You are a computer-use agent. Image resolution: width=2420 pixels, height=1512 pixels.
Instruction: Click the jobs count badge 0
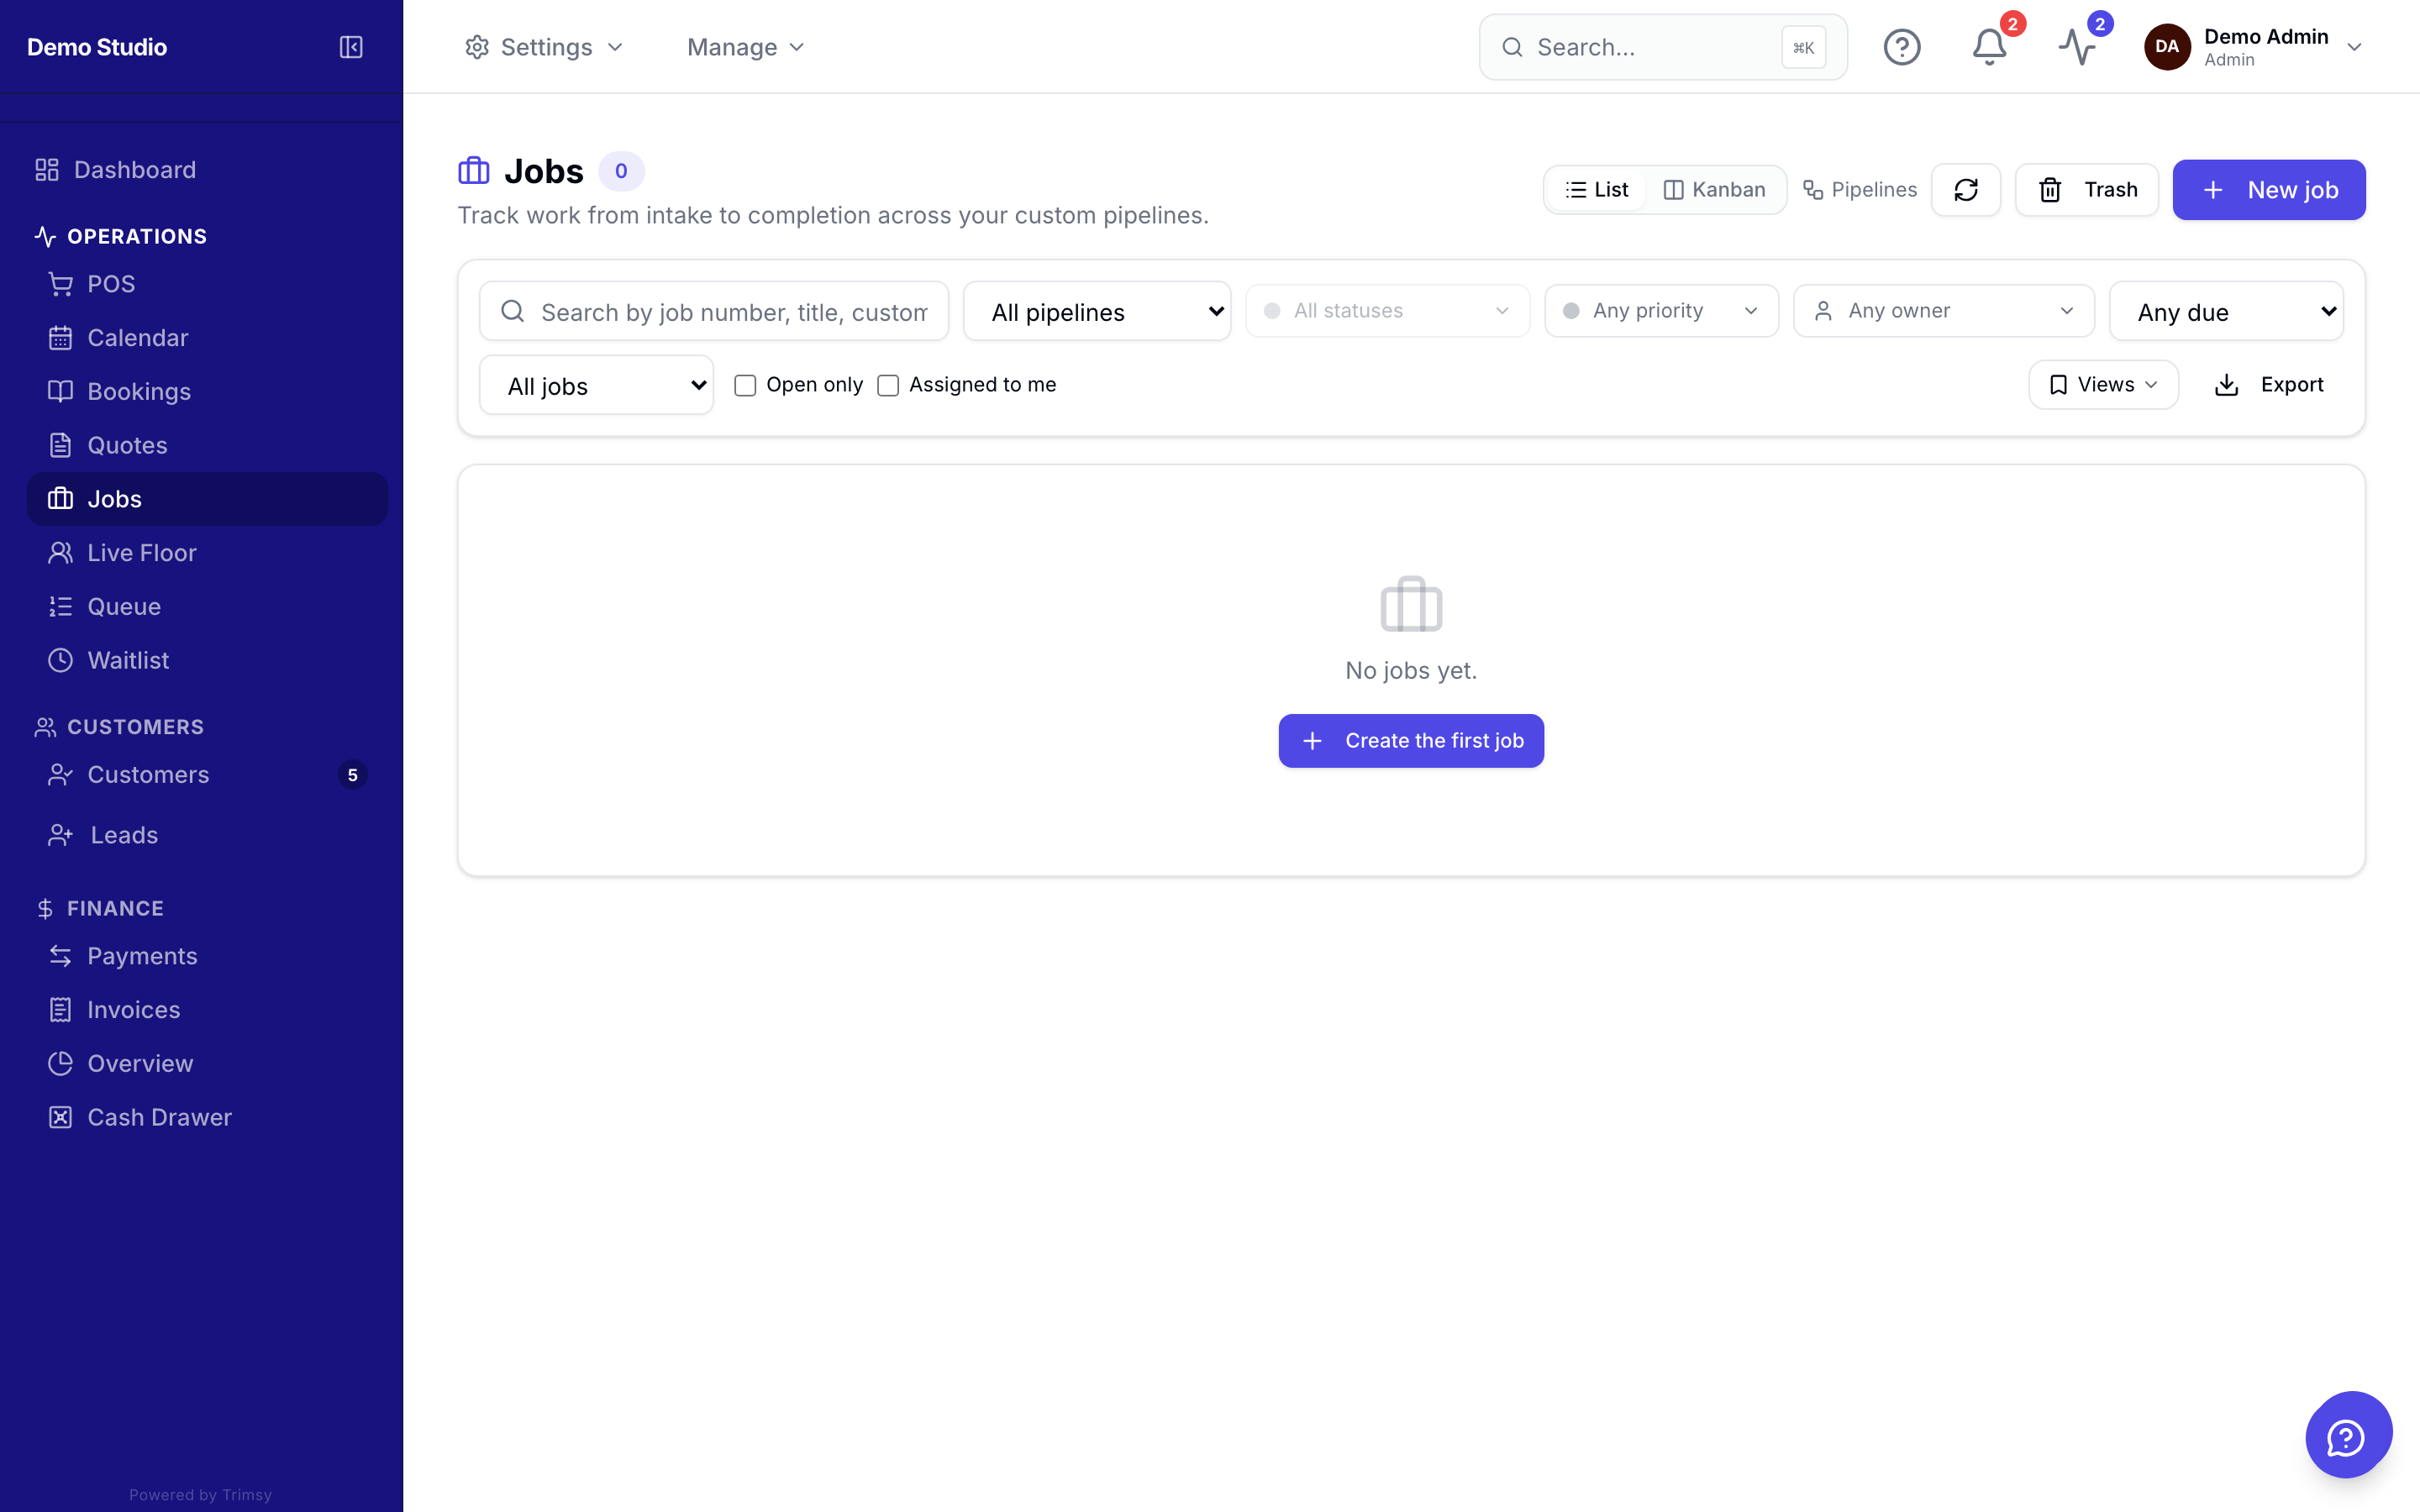coord(621,171)
